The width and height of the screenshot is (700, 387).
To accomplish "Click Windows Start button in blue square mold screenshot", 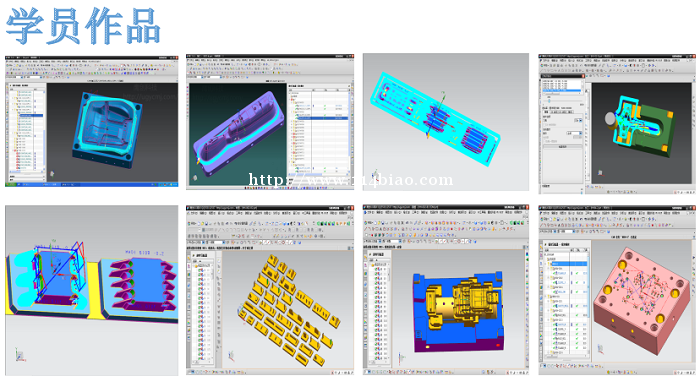I will pos(10,184).
